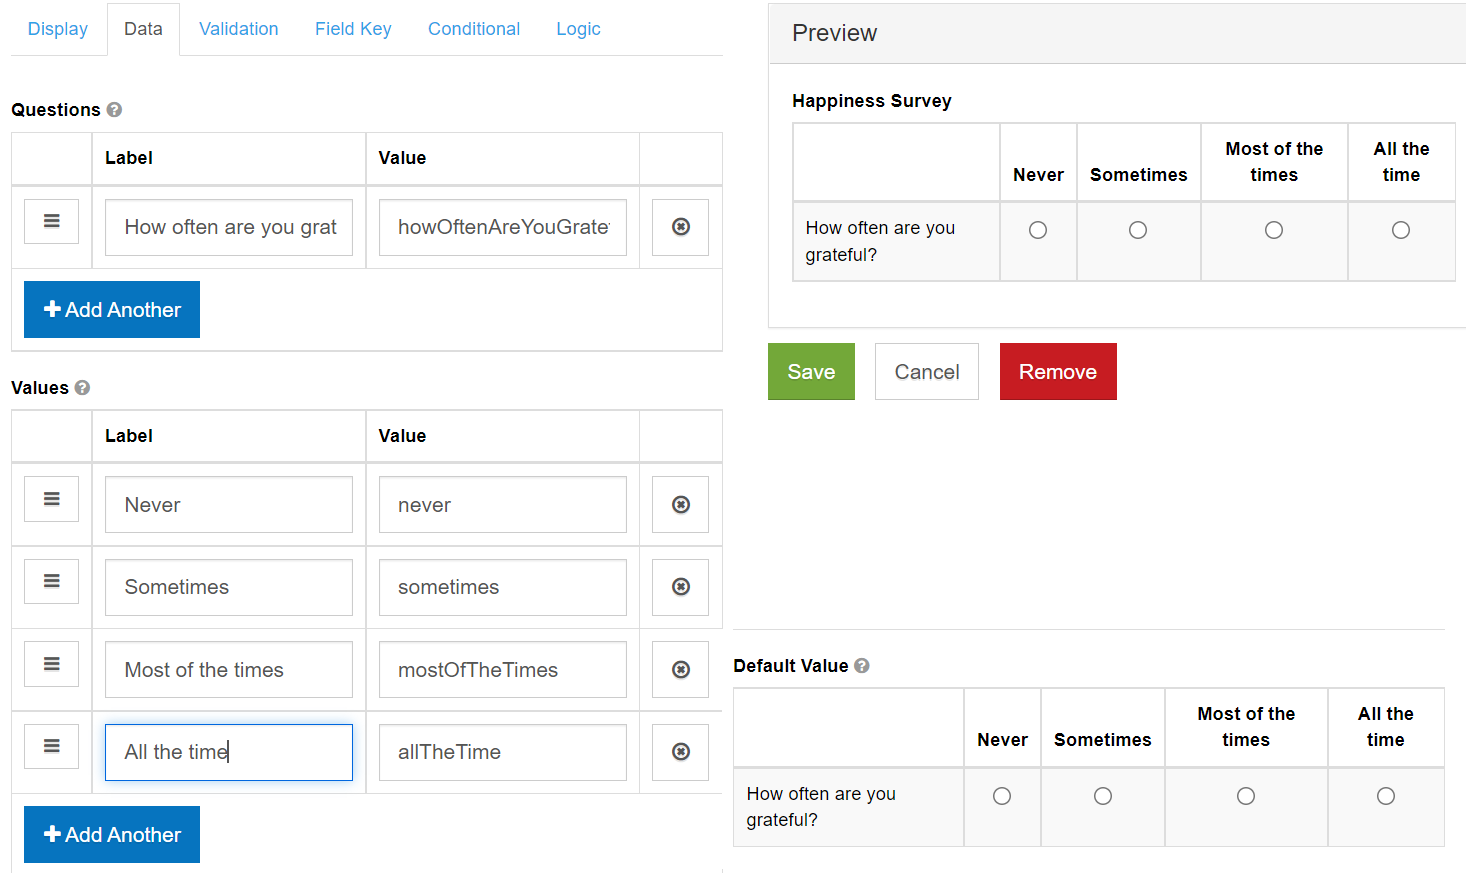Remove the Sometimes value row
The image size is (1466, 873).
(x=680, y=587)
